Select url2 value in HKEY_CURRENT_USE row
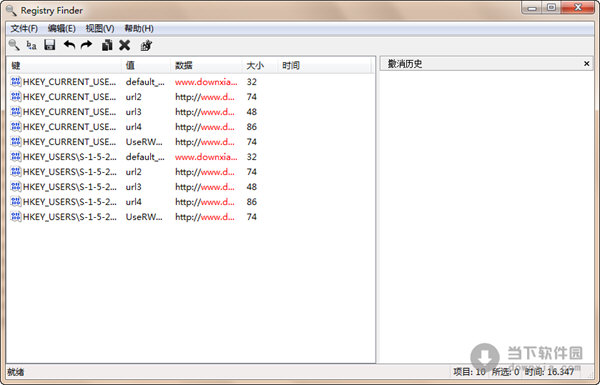This screenshot has width=600, height=385. [x=134, y=97]
